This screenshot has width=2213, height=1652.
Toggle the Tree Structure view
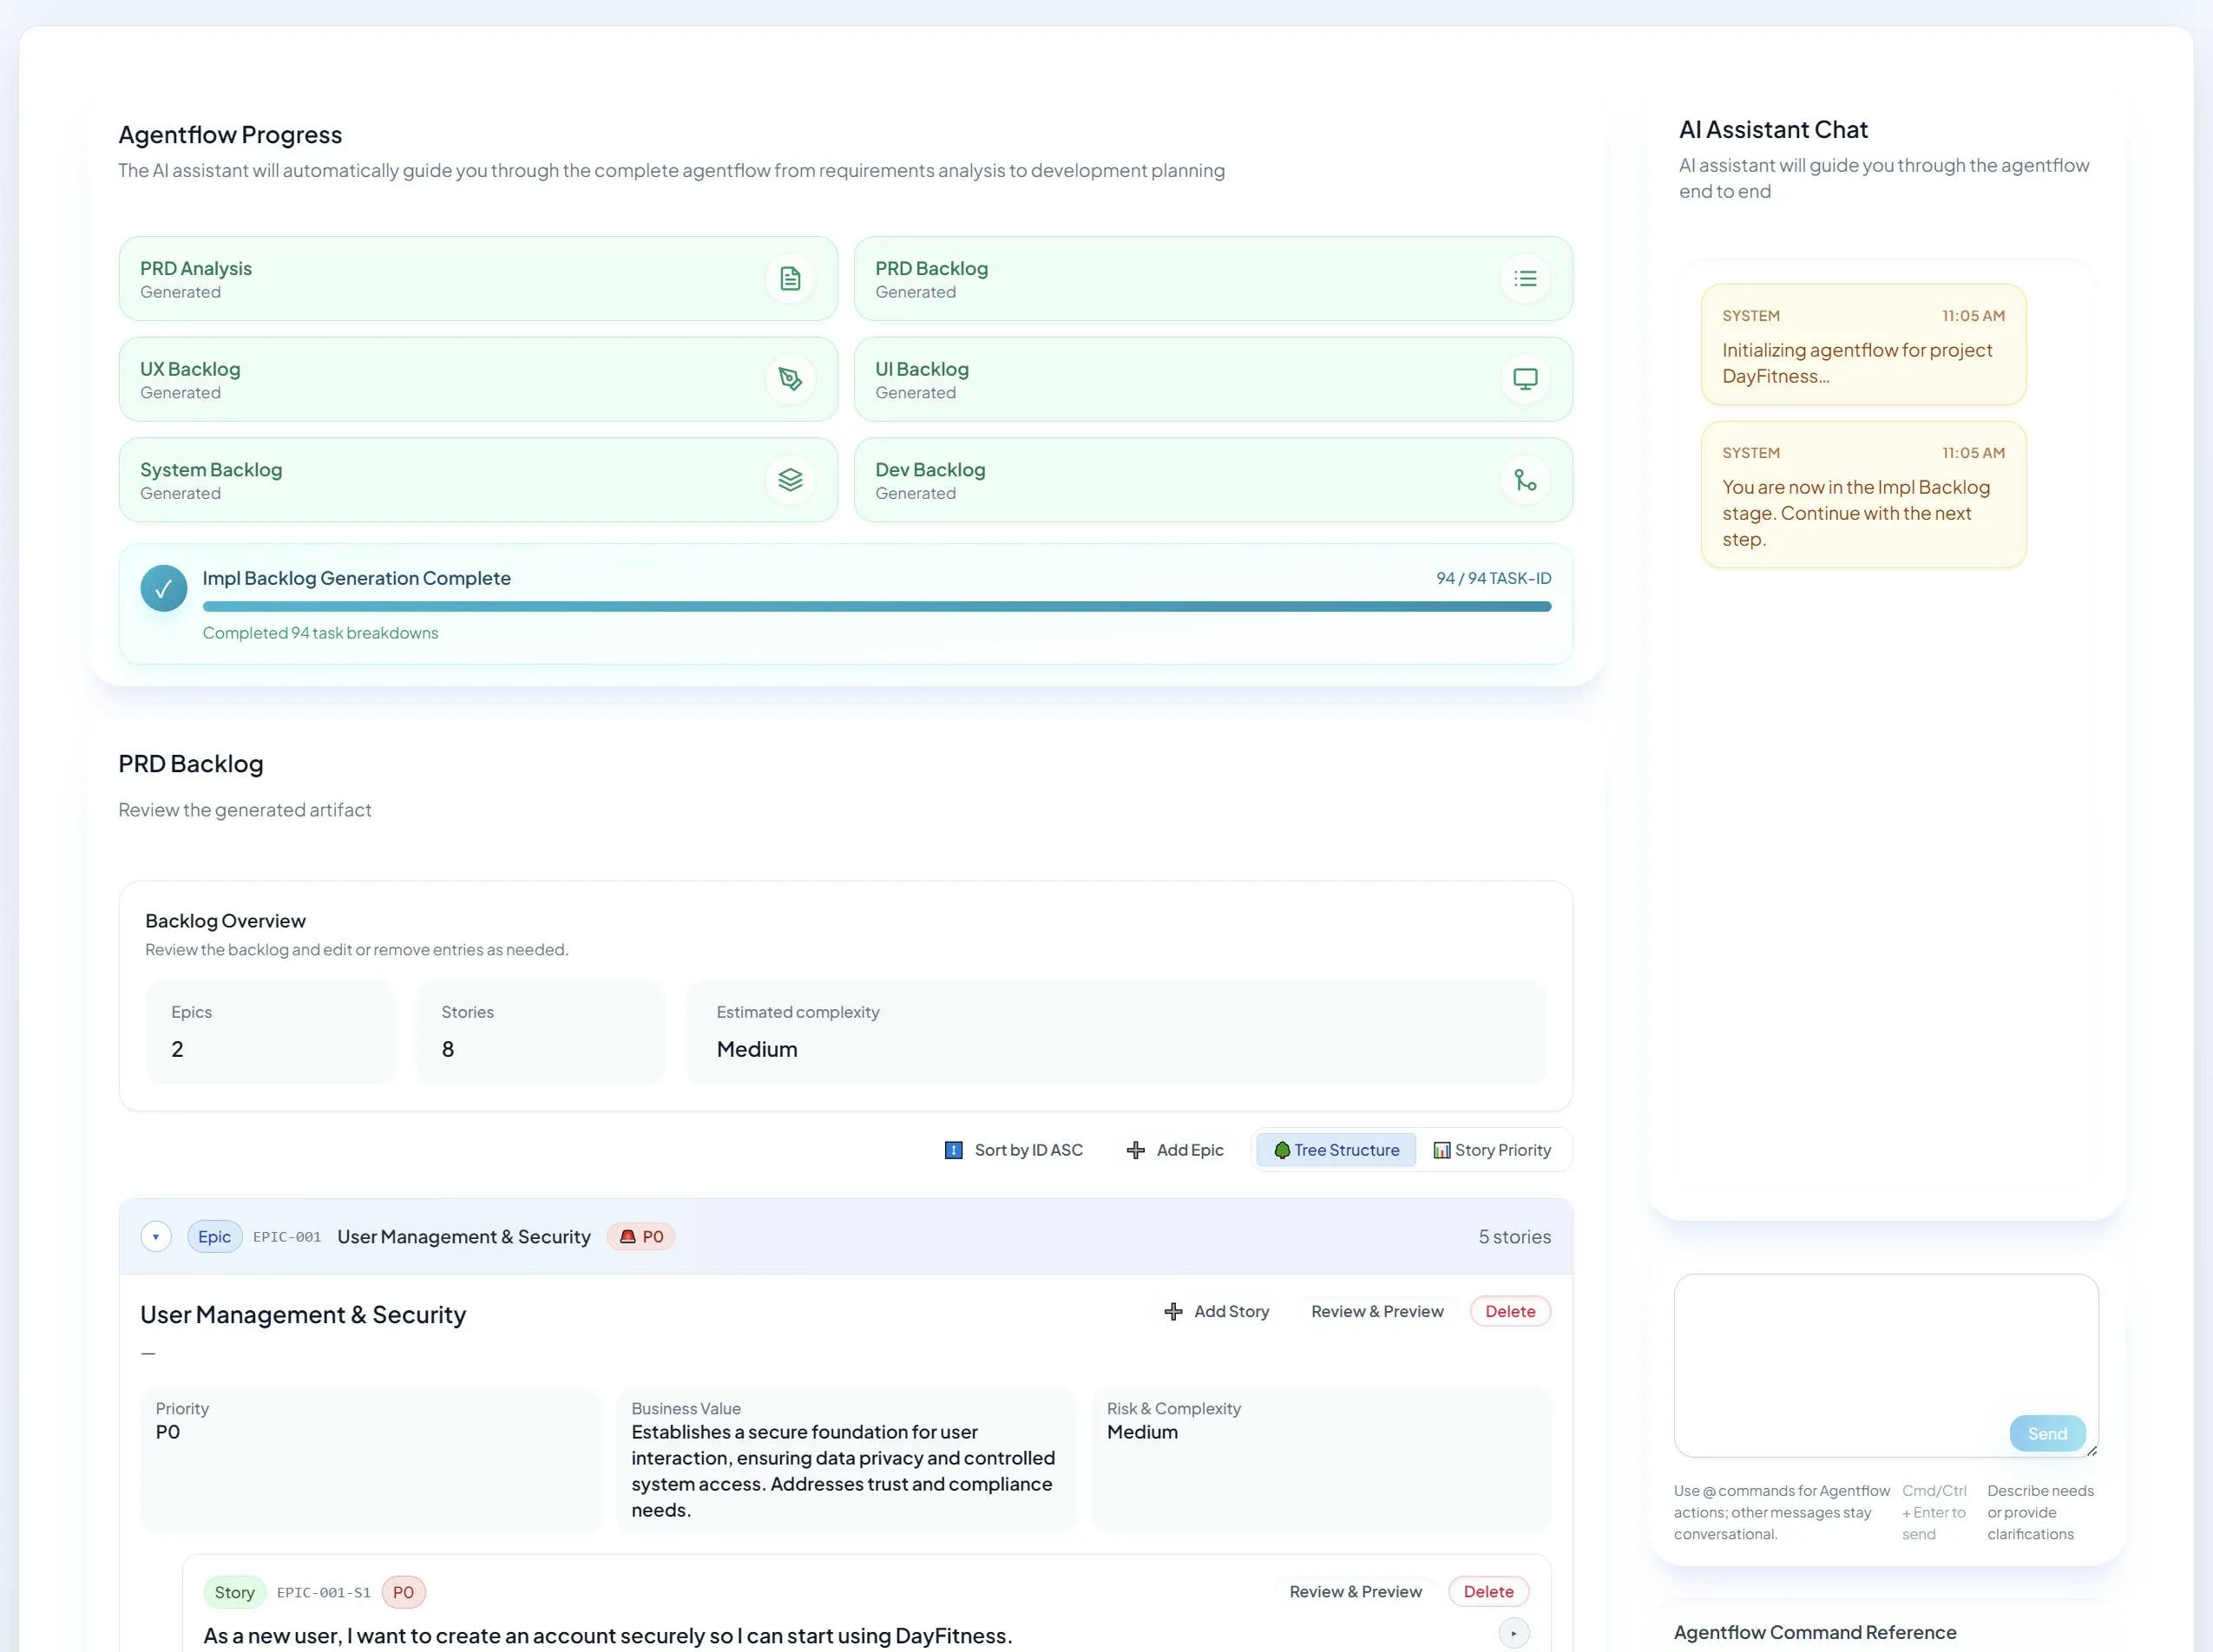(x=1335, y=1149)
